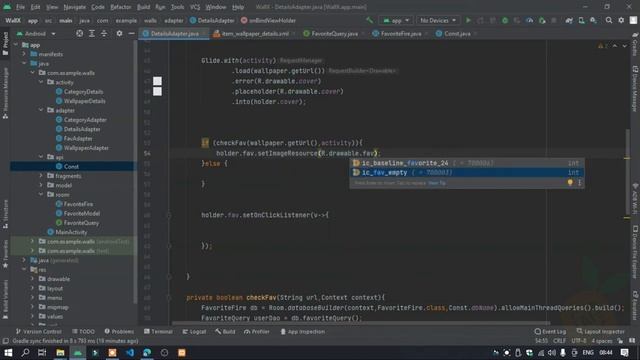Expand the fragments package folder

(41, 176)
